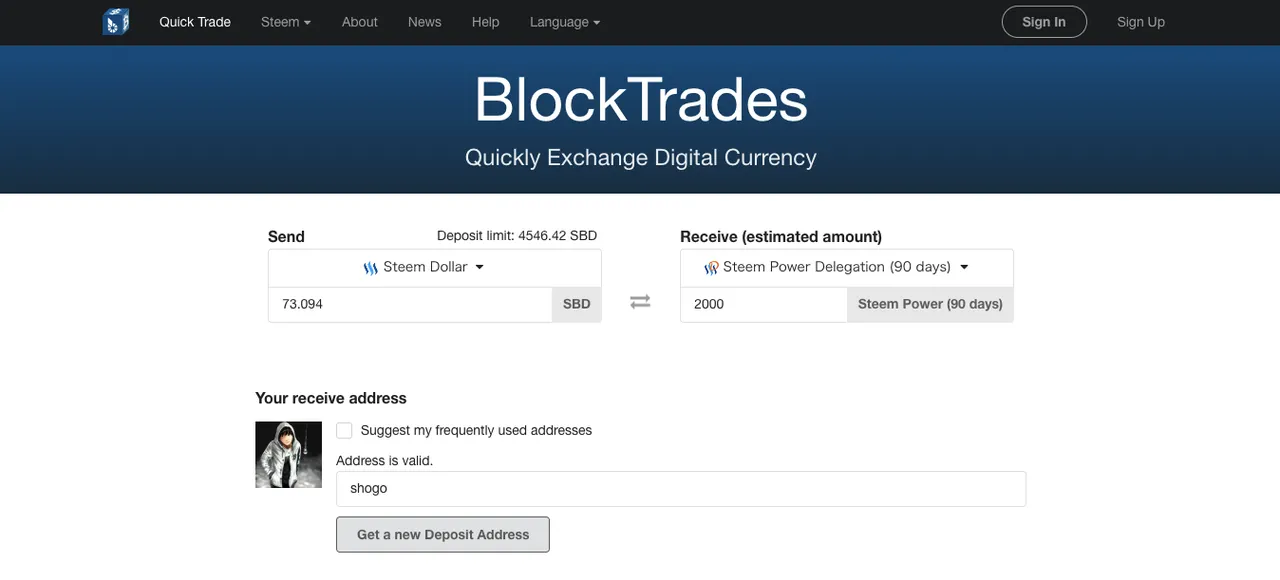Click the Your receive address heading
1280x580 pixels.
331,398
